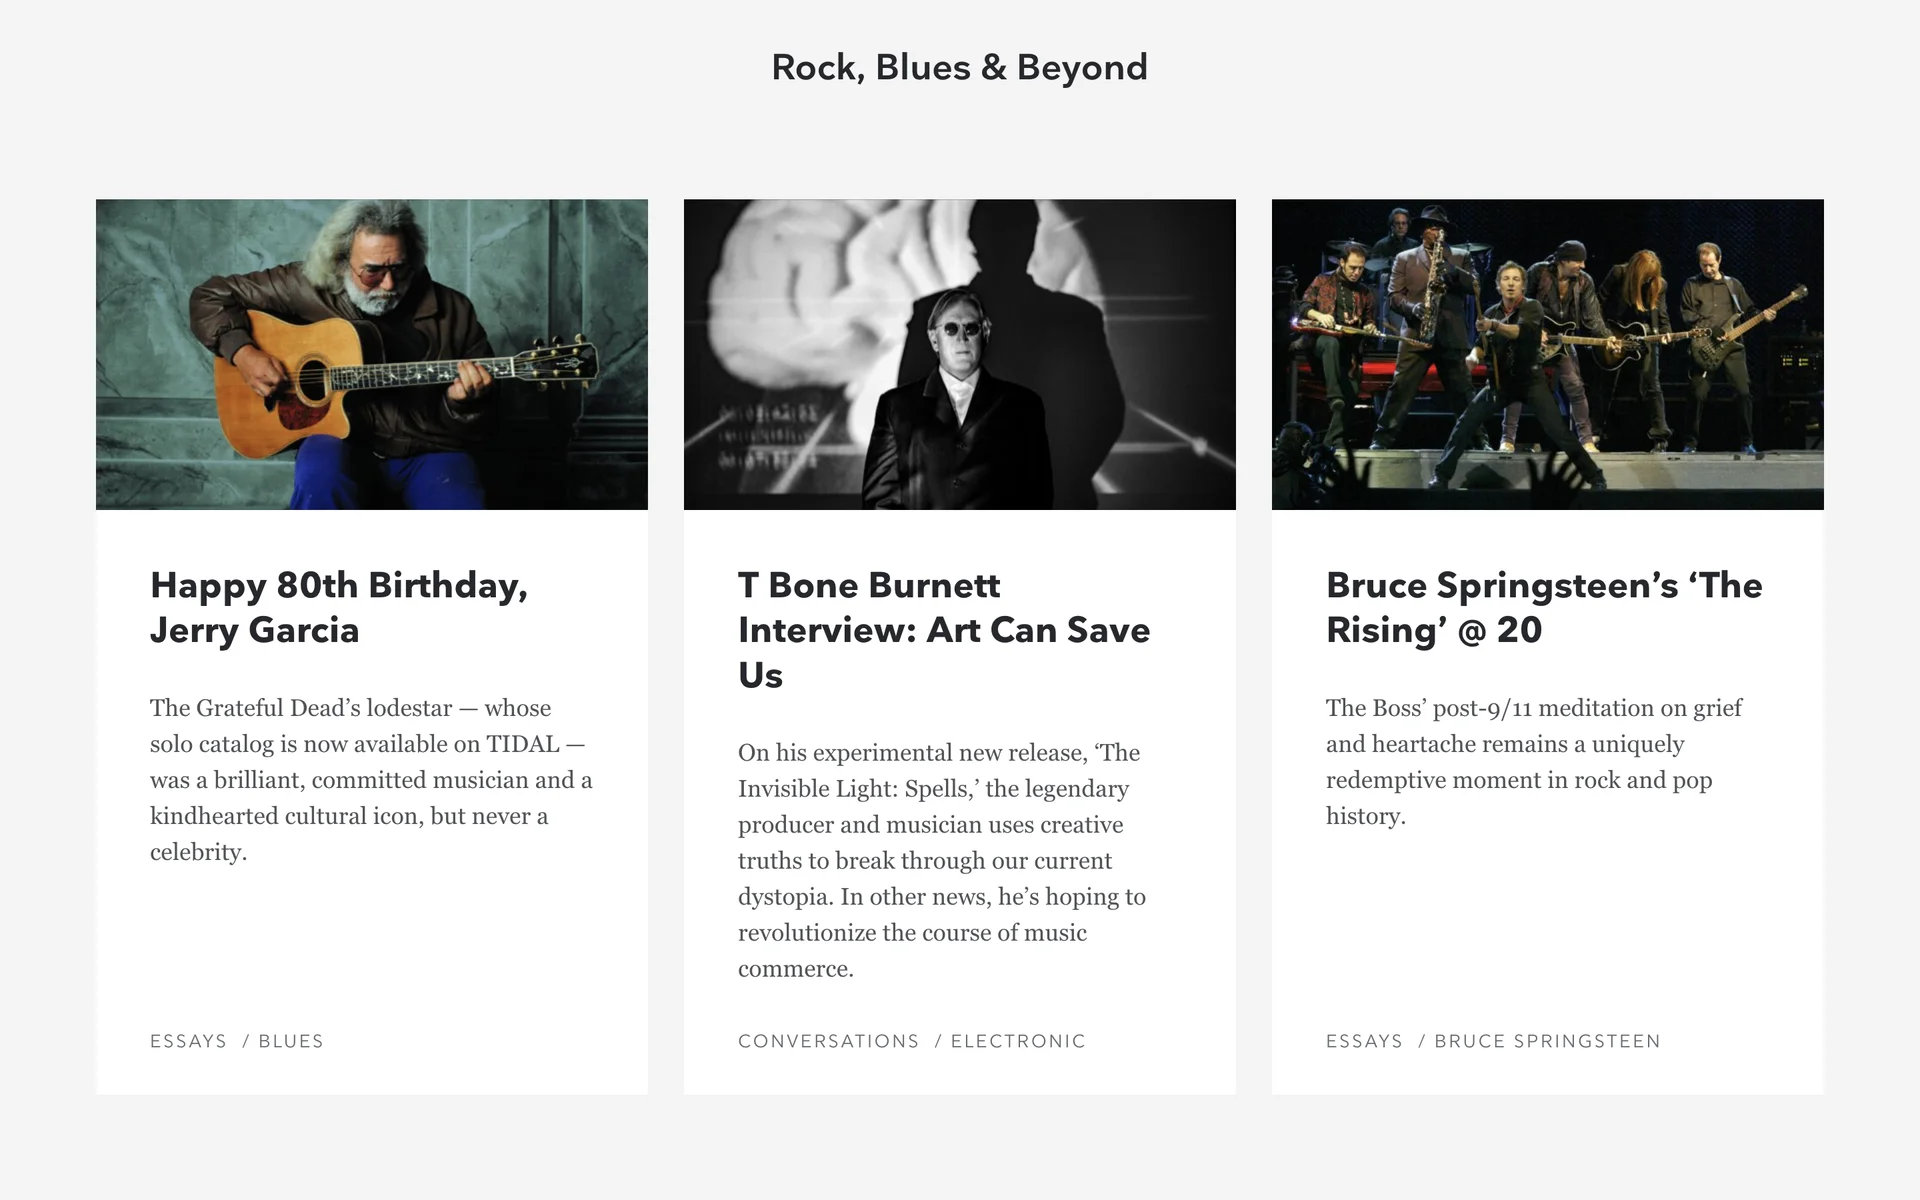Open the Springsteen band concert thumbnail

click(1547, 354)
